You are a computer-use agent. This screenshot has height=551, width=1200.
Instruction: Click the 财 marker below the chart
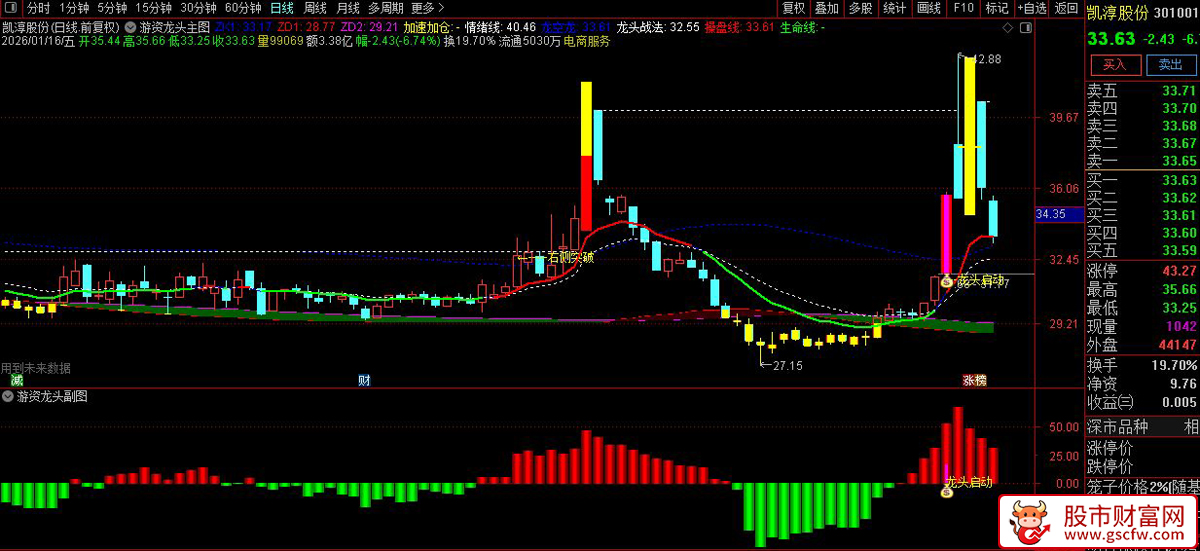tap(364, 381)
